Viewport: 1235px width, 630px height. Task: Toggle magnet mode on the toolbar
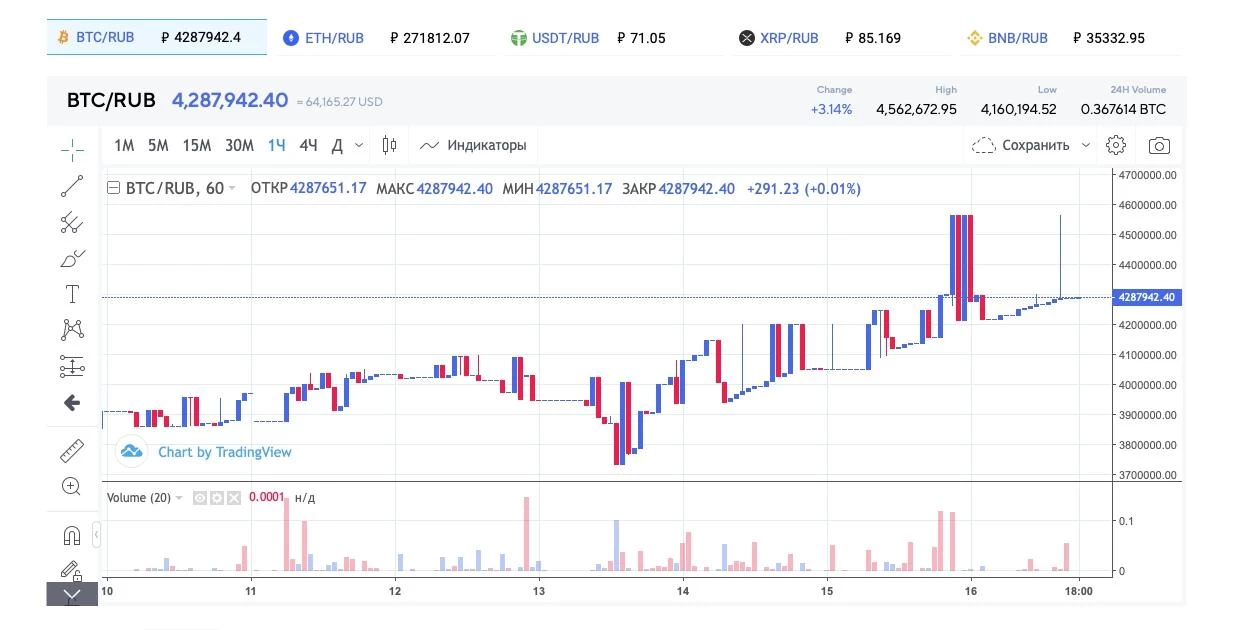(x=72, y=536)
